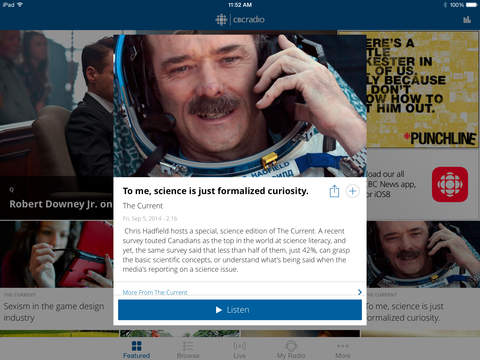Start playback with the Listen button

240,310
